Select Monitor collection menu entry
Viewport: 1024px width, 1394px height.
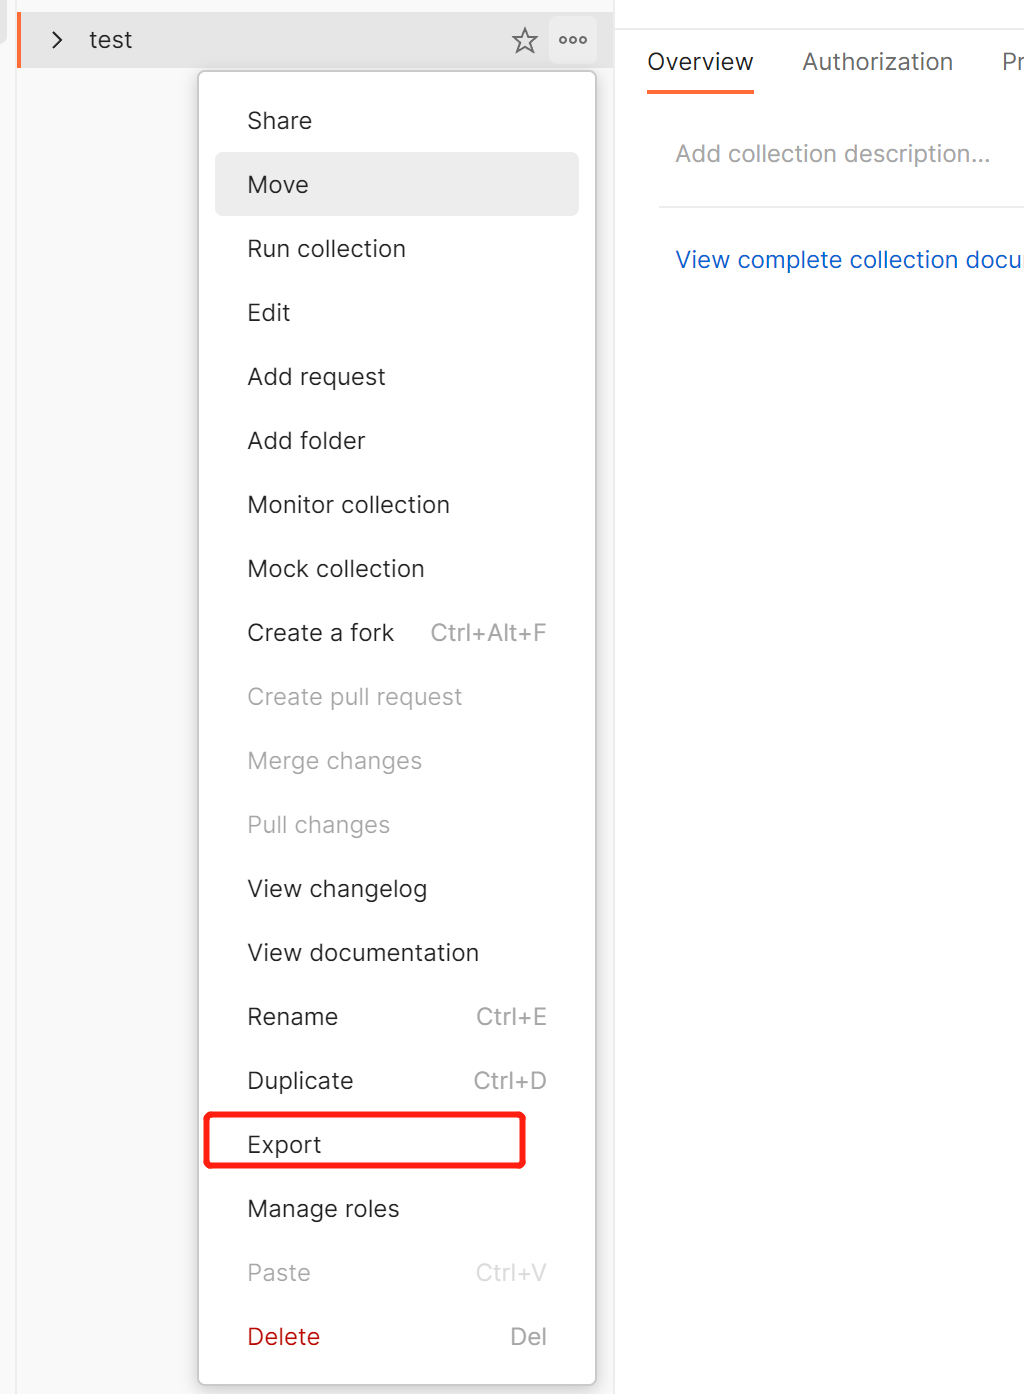pyautogui.click(x=348, y=505)
